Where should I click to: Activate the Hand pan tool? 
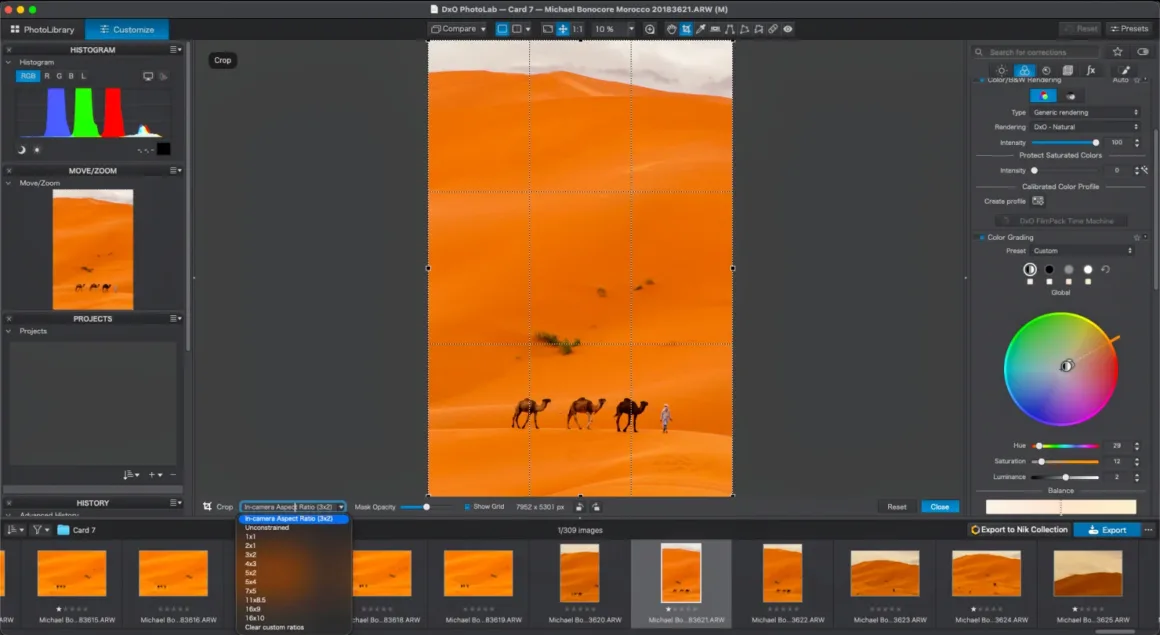coord(671,29)
